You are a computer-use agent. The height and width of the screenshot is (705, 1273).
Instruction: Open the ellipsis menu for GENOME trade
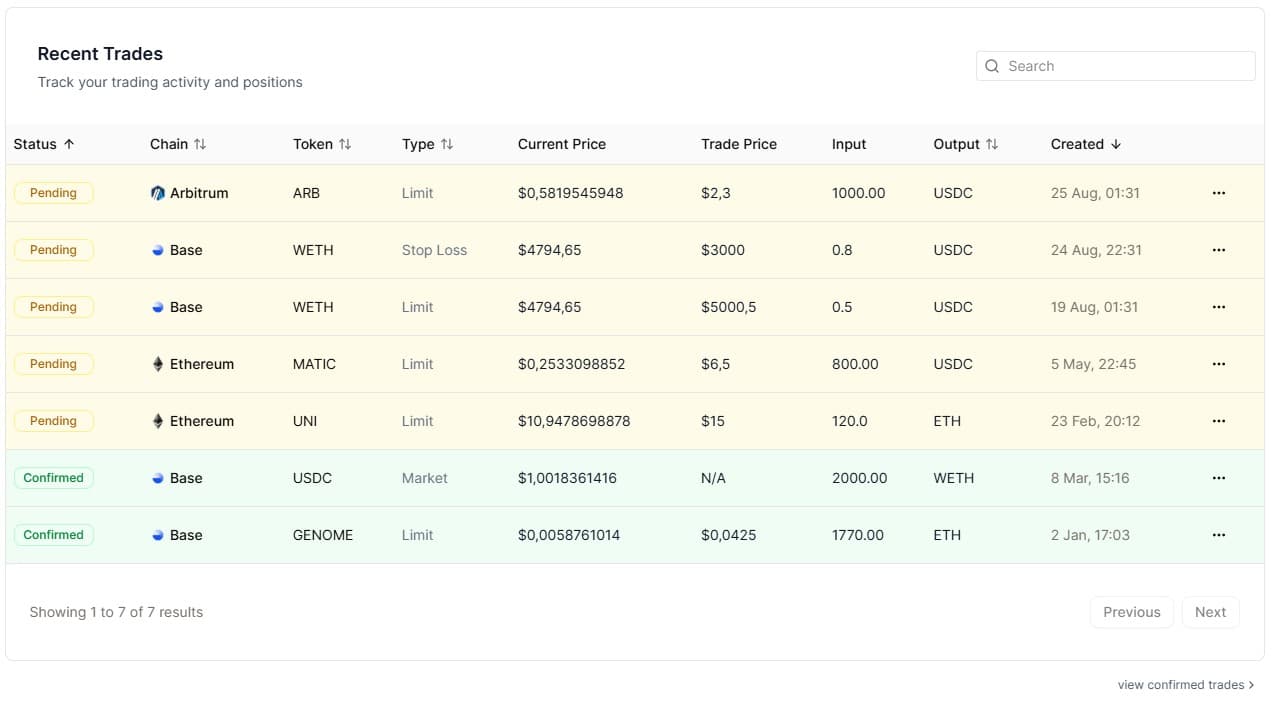tap(1218, 535)
